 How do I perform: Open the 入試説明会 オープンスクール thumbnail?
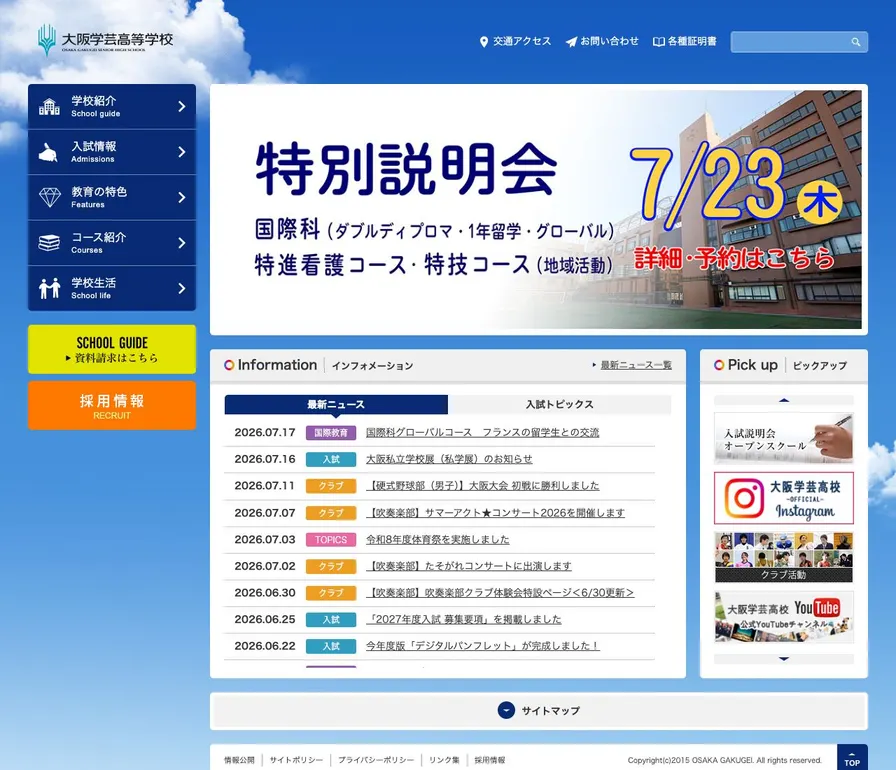click(783, 438)
